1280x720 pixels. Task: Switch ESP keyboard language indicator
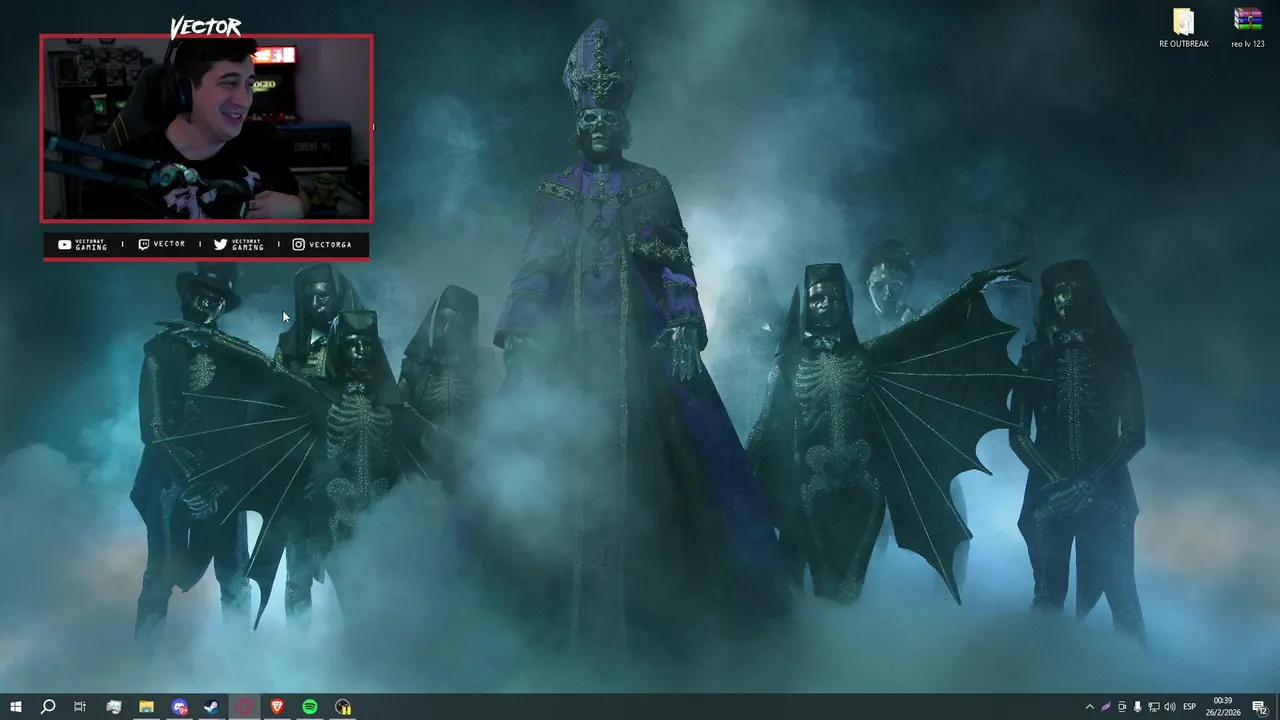click(x=1190, y=707)
